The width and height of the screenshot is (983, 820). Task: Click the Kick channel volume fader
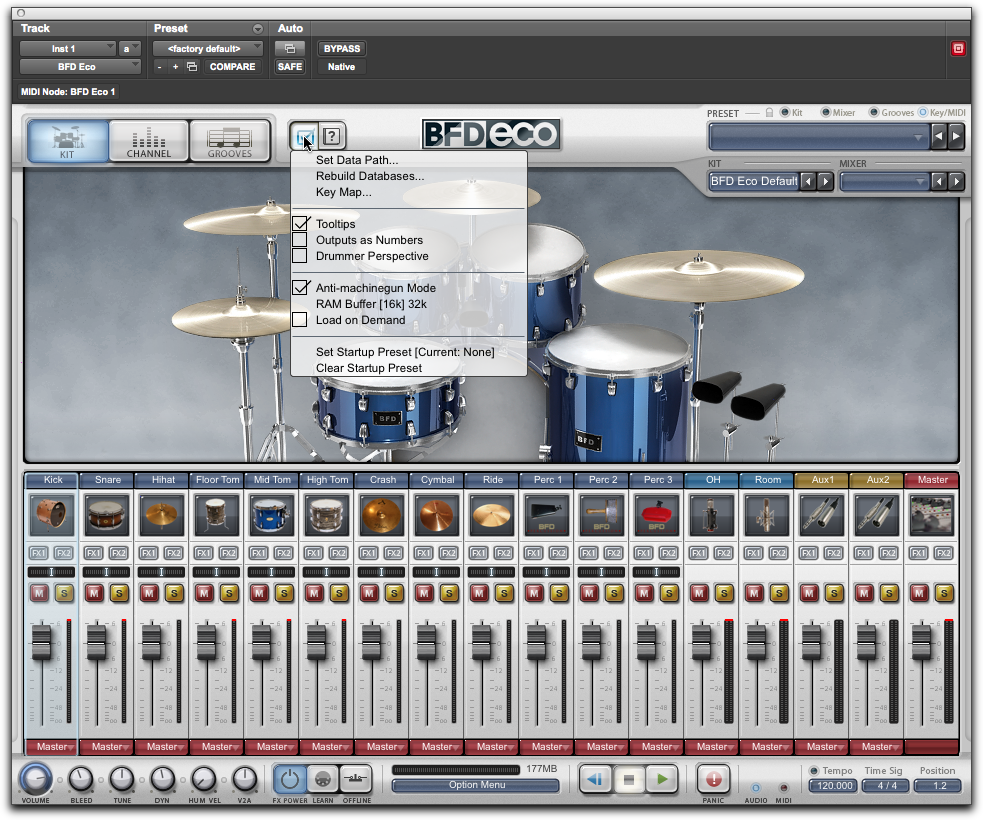(x=41, y=642)
